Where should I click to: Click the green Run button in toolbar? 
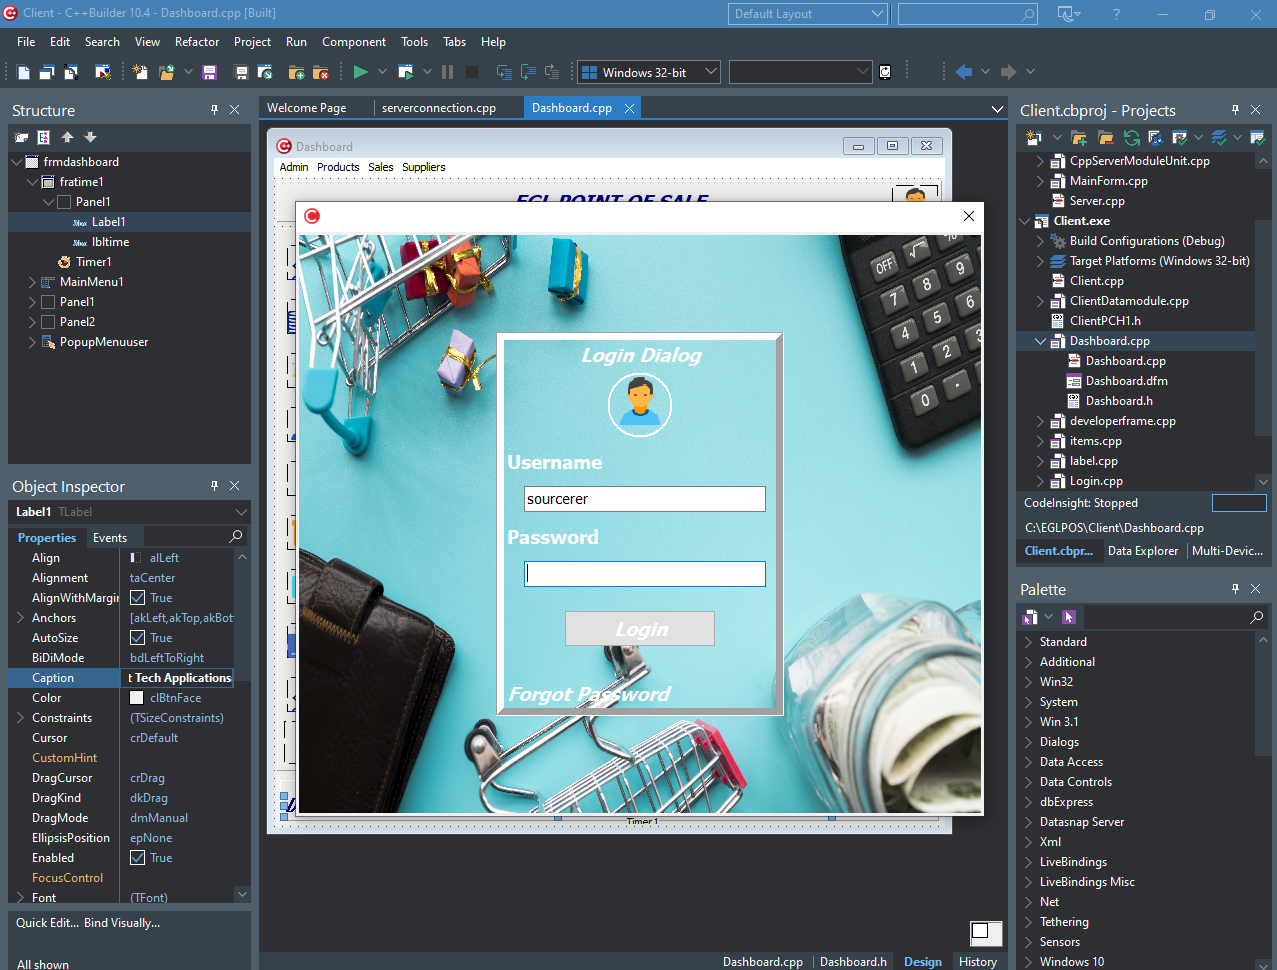click(360, 72)
